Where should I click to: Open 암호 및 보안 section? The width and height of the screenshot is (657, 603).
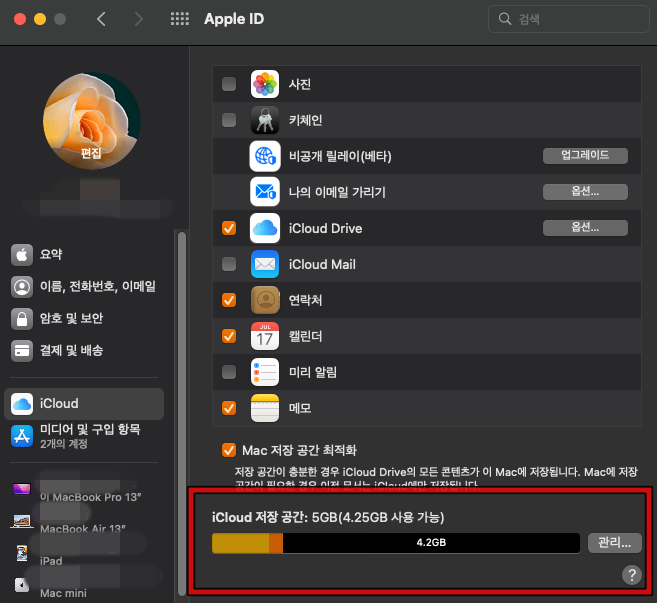pos(84,318)
